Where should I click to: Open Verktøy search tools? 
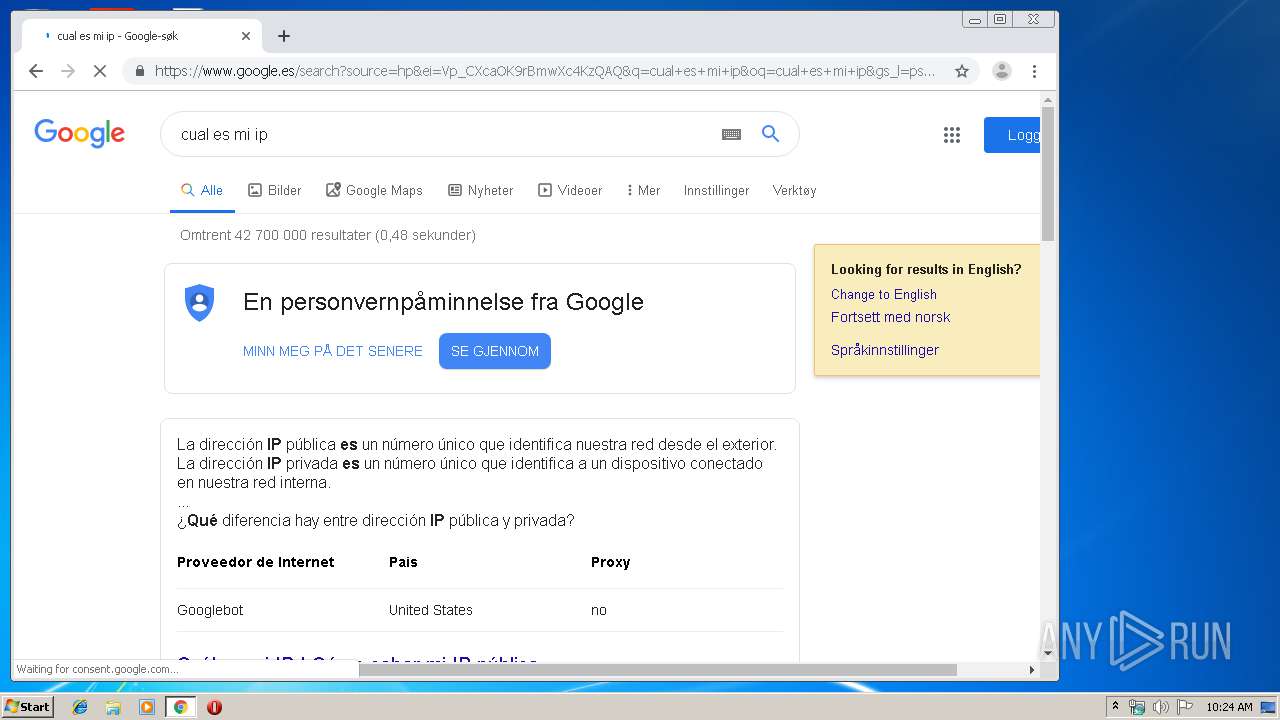(x=794, y=190)
